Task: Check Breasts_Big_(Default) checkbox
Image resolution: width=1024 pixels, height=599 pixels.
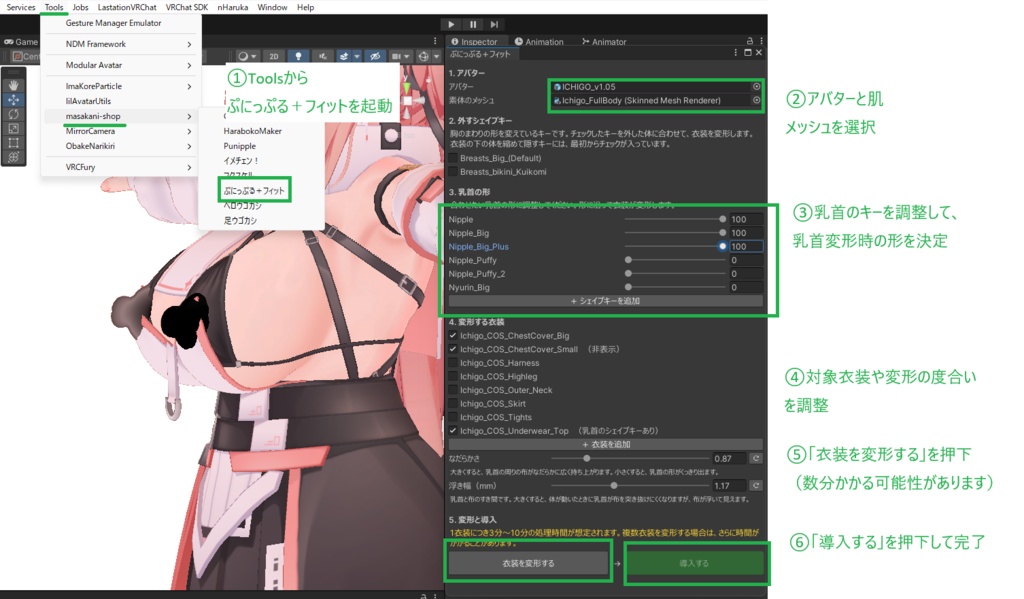Action: point(453,158)
